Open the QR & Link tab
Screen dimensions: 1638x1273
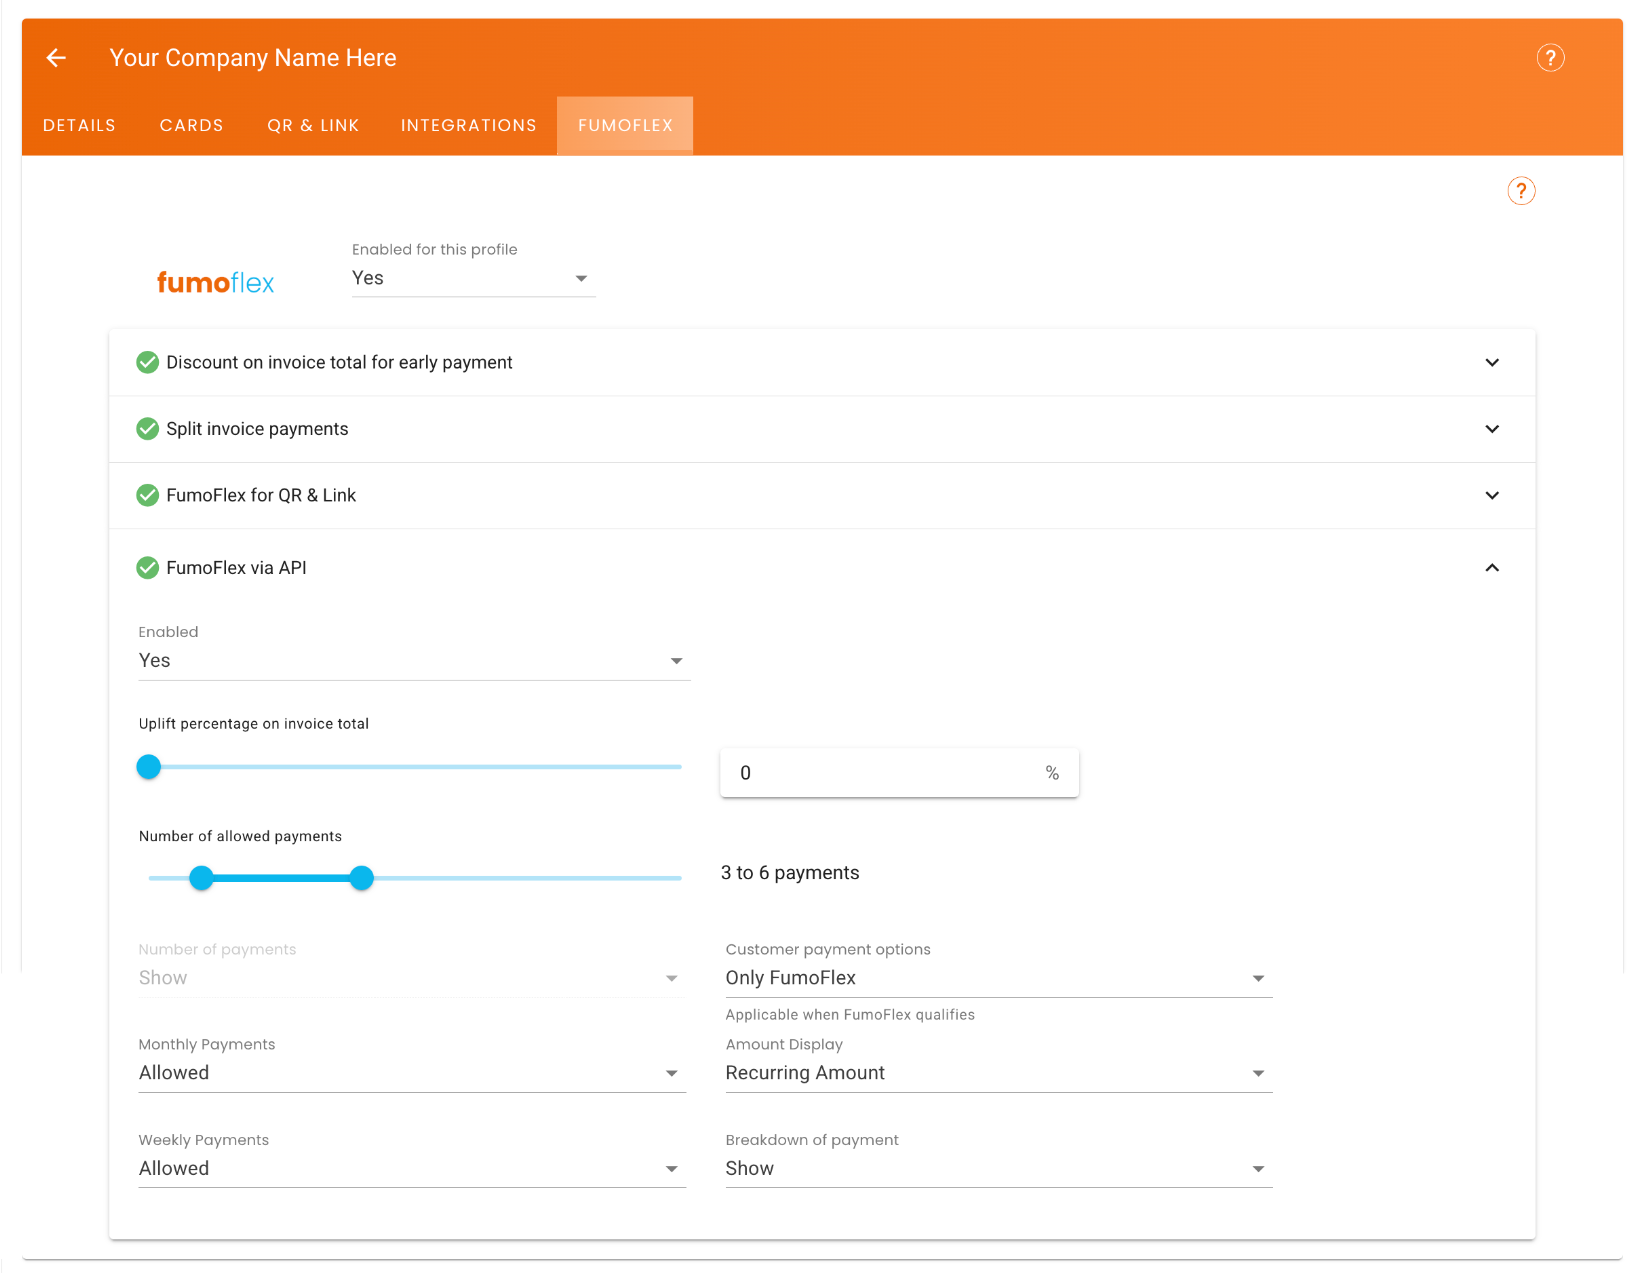coord(313,125)
